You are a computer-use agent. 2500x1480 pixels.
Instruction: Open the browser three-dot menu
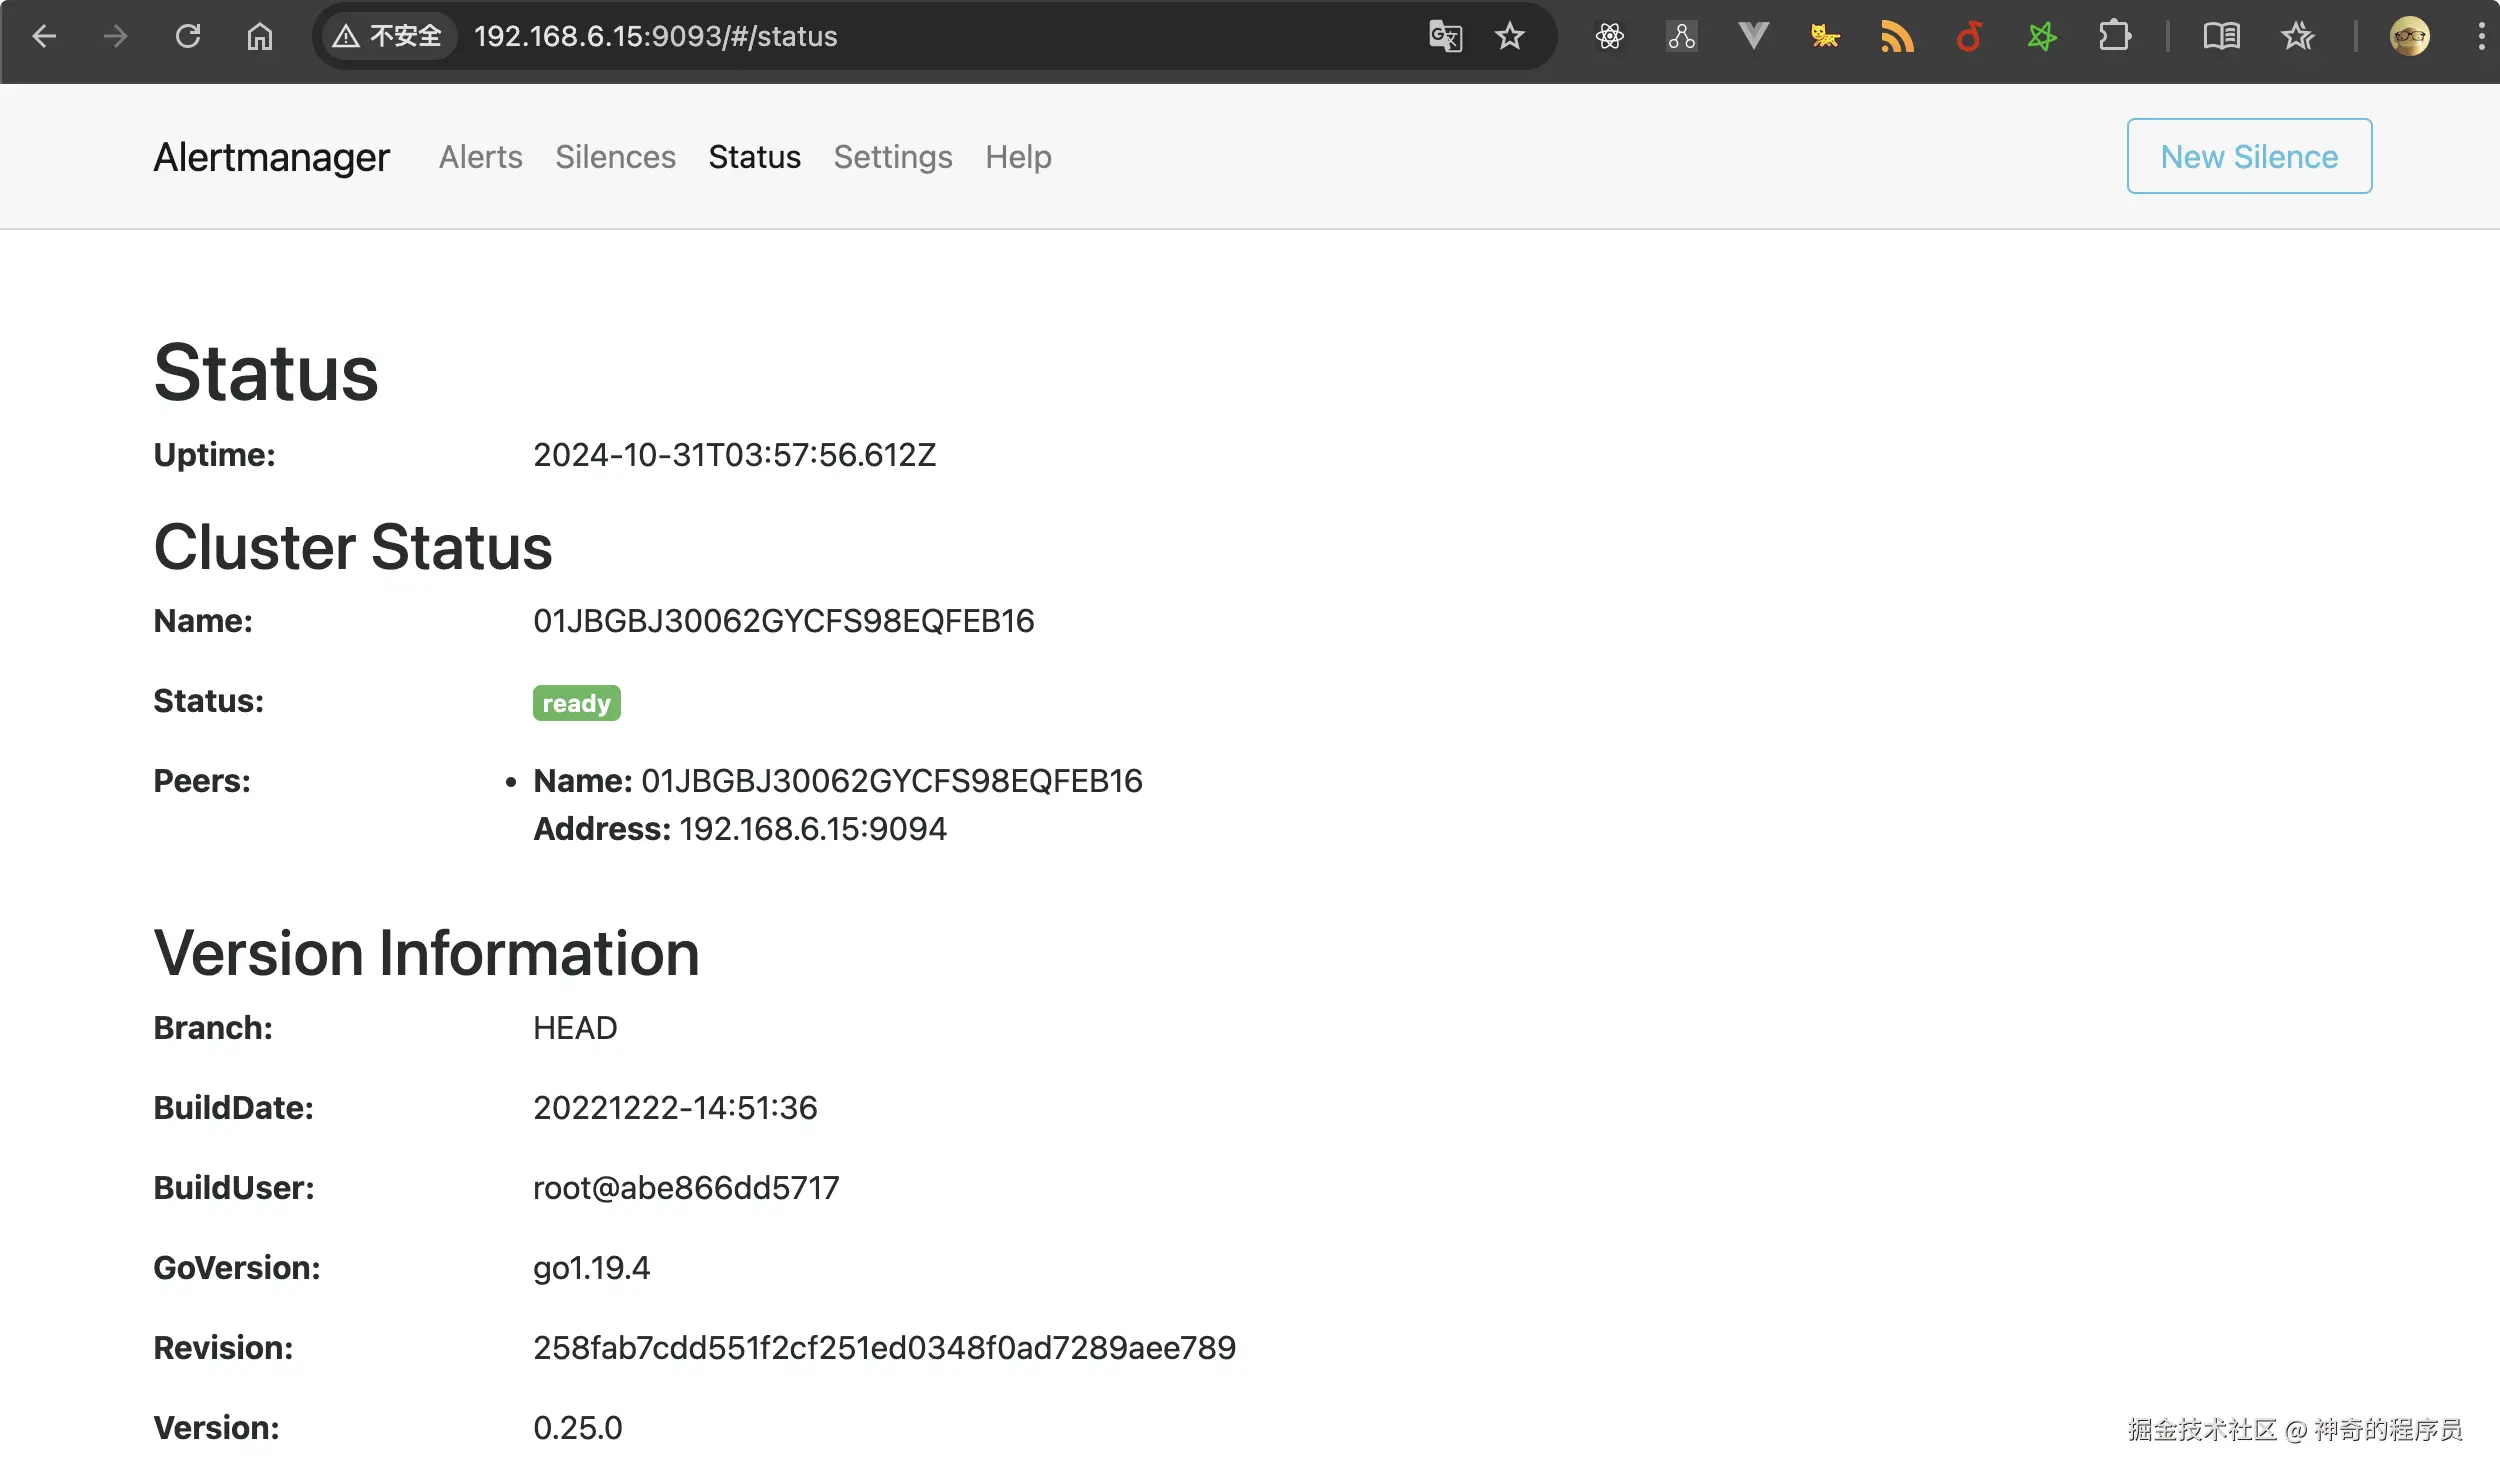tap(2481, 37)
